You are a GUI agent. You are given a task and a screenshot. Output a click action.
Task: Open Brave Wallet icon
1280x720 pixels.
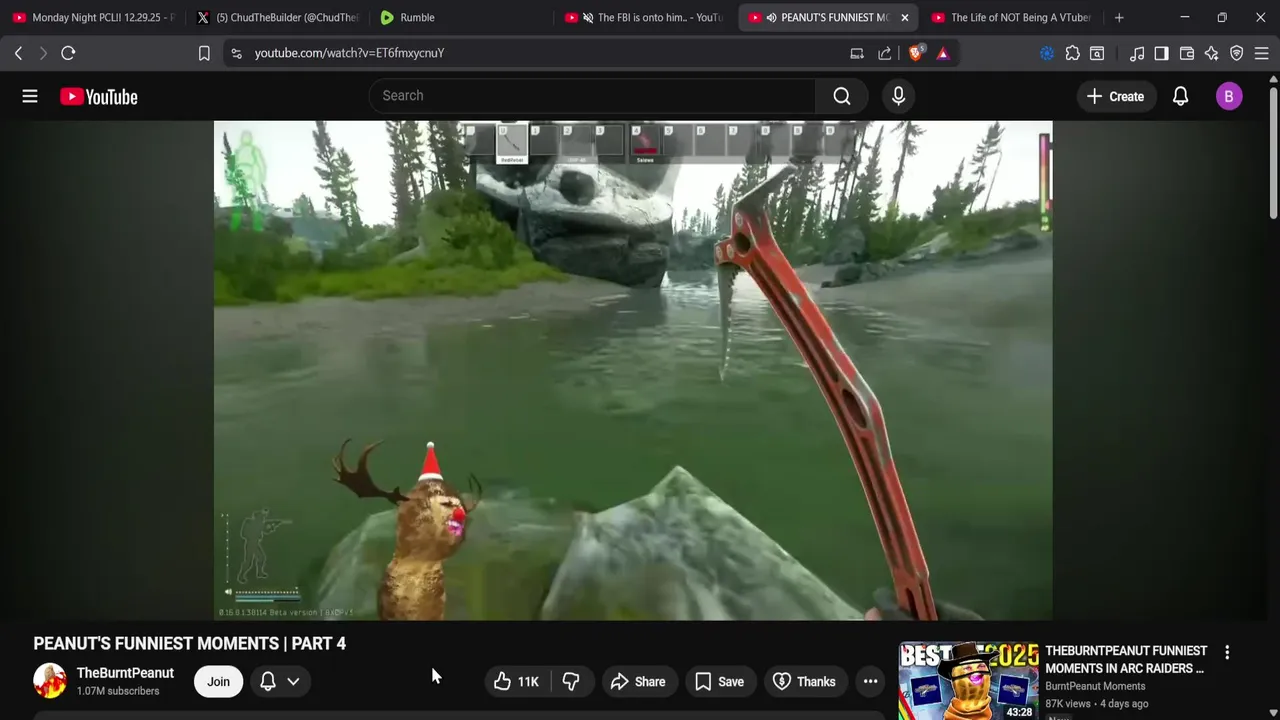pos(1187,53)
